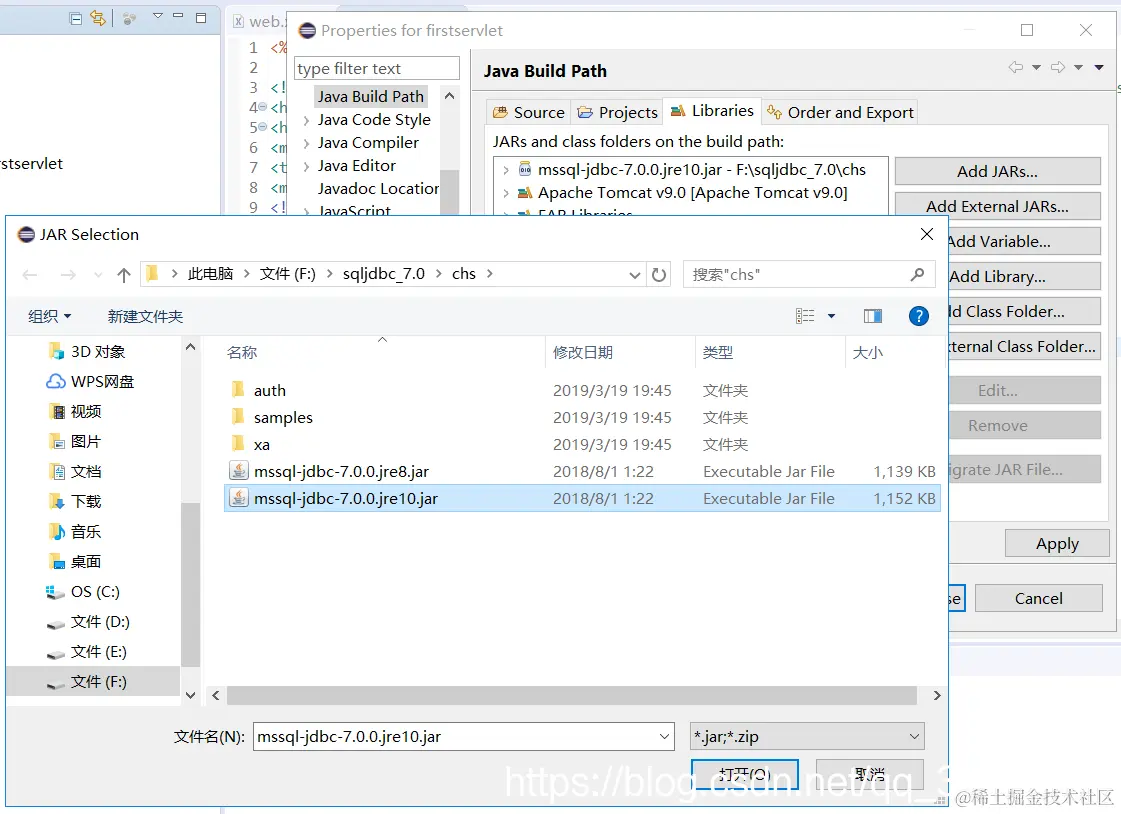Select 文件 (F:) drive
This screenshot has width=1121, height=814.
click(93, 682)
